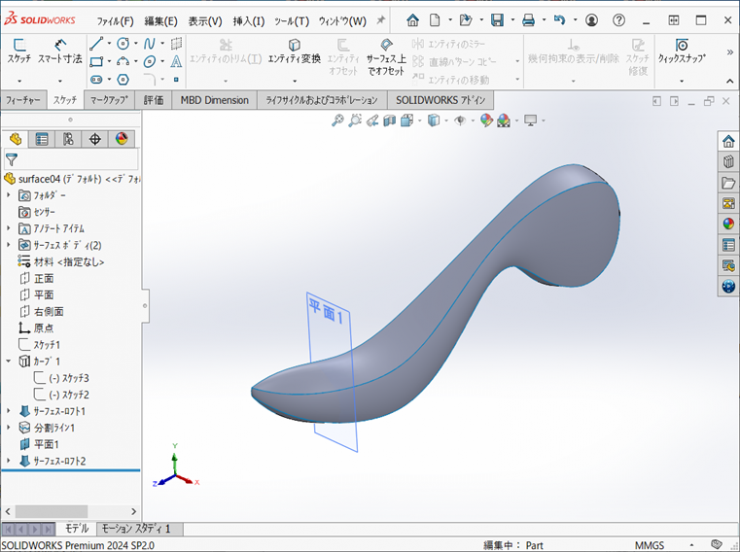Open the DisplayManager color ball tab
This screenshot has height=552, width=740.
(121, 139)
